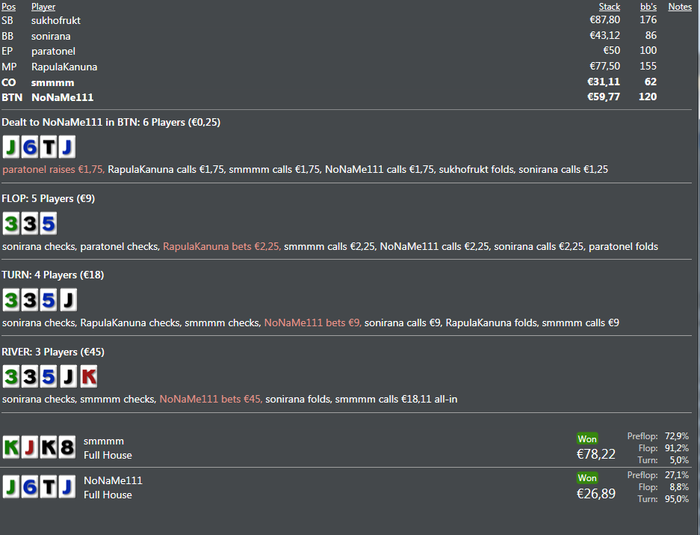The image size is (700, 535).
Task: Click the green 3 card in the Flop row
Action: pos(11,223)
